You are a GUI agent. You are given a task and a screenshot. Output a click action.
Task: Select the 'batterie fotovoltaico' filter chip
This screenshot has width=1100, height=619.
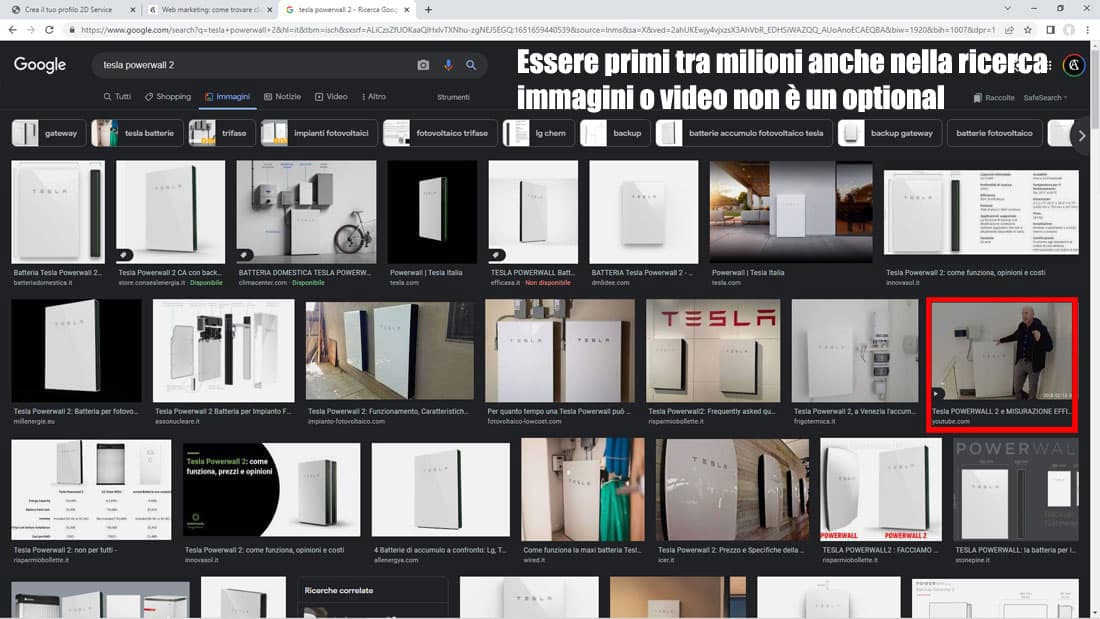[x=994, y=133]
